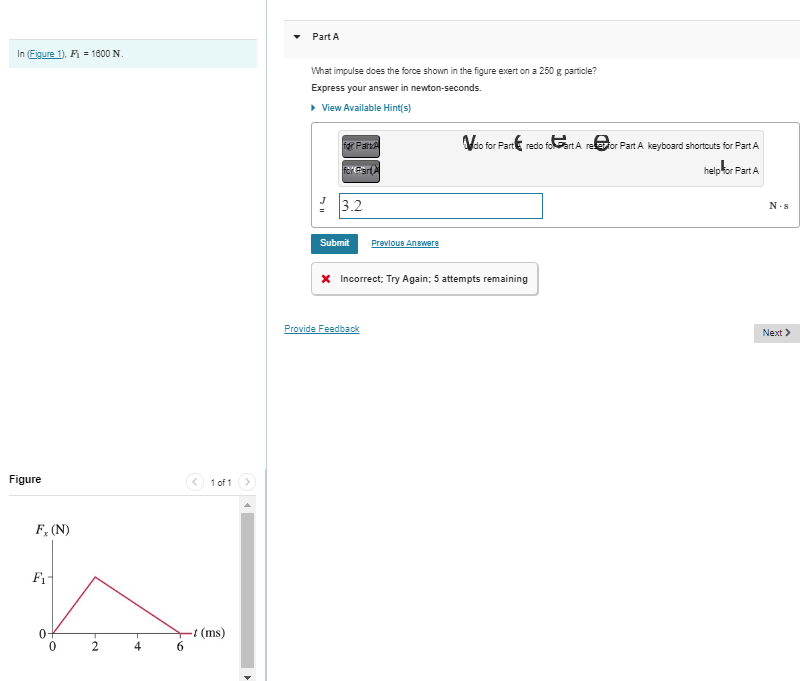Click the previous figure arrow
806x681 pixels.
pos(195,481)
